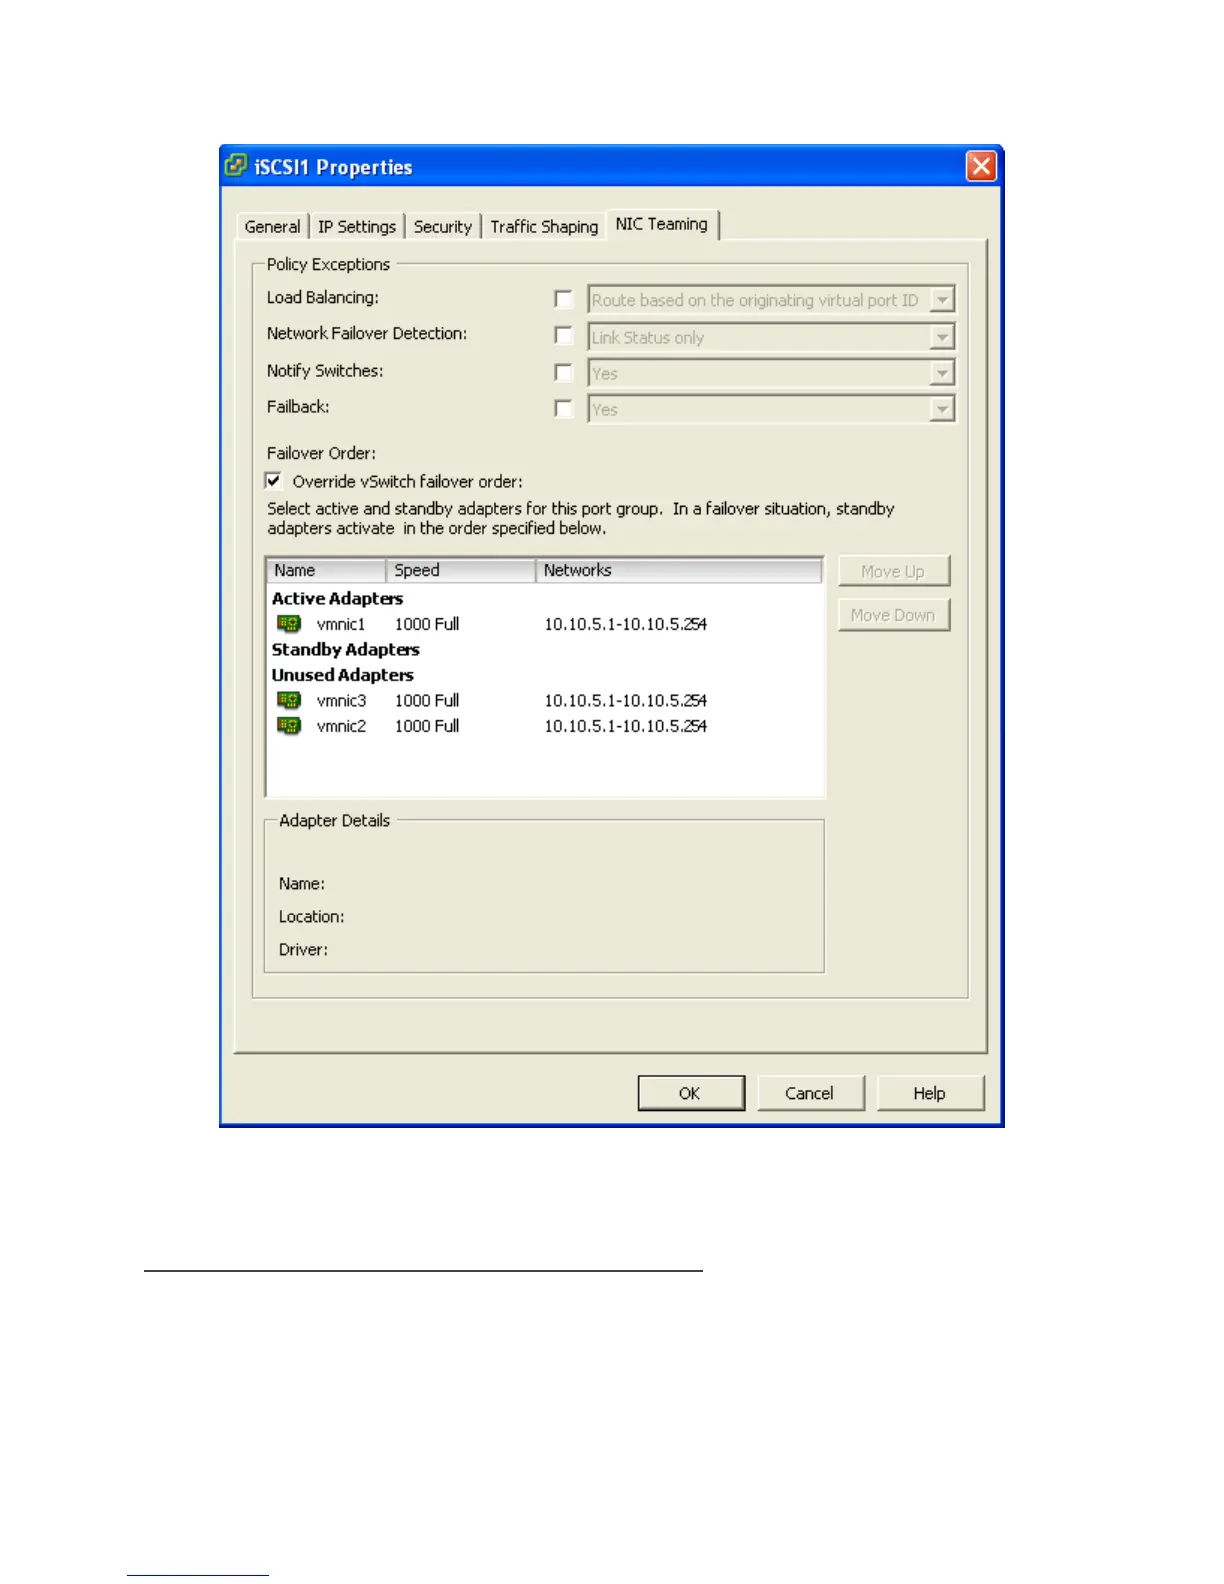Click the vmnic3 network adapter icon
This screenshot has width=1224, height=1584.
pyautogui.click(x=289, y=701)
